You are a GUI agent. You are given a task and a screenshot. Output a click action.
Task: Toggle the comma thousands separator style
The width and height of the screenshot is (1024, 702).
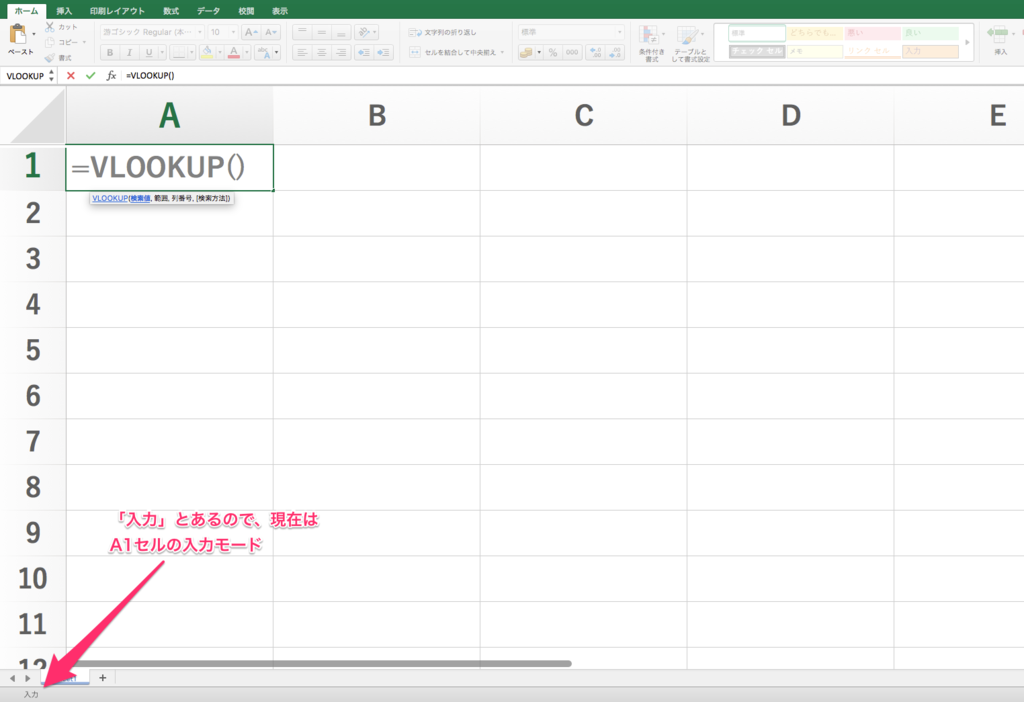(573, 52)
